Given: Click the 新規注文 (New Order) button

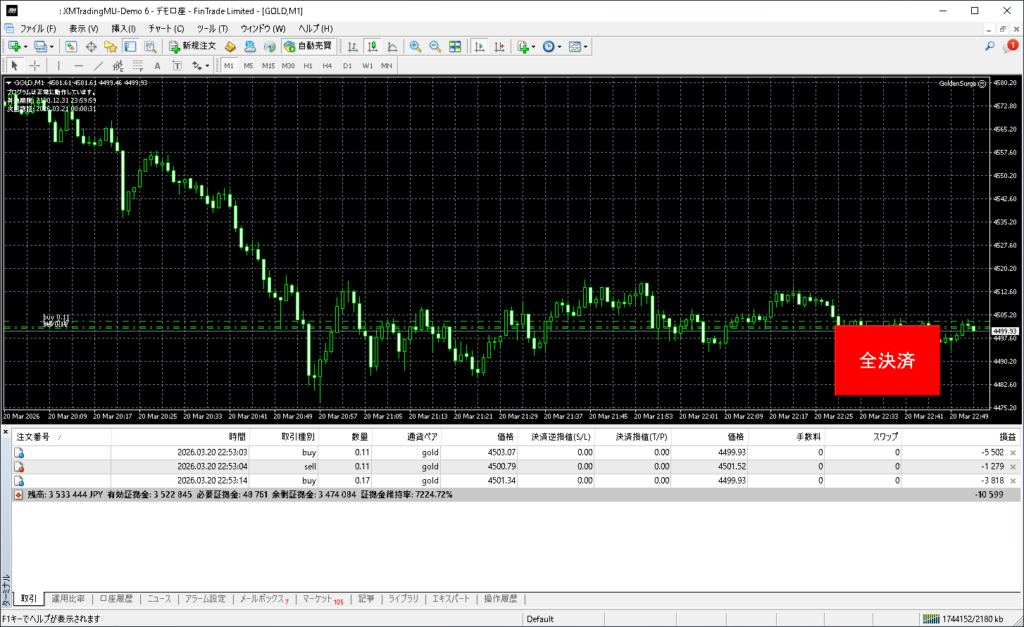Looking at the screenshot, I should [194, 46].
